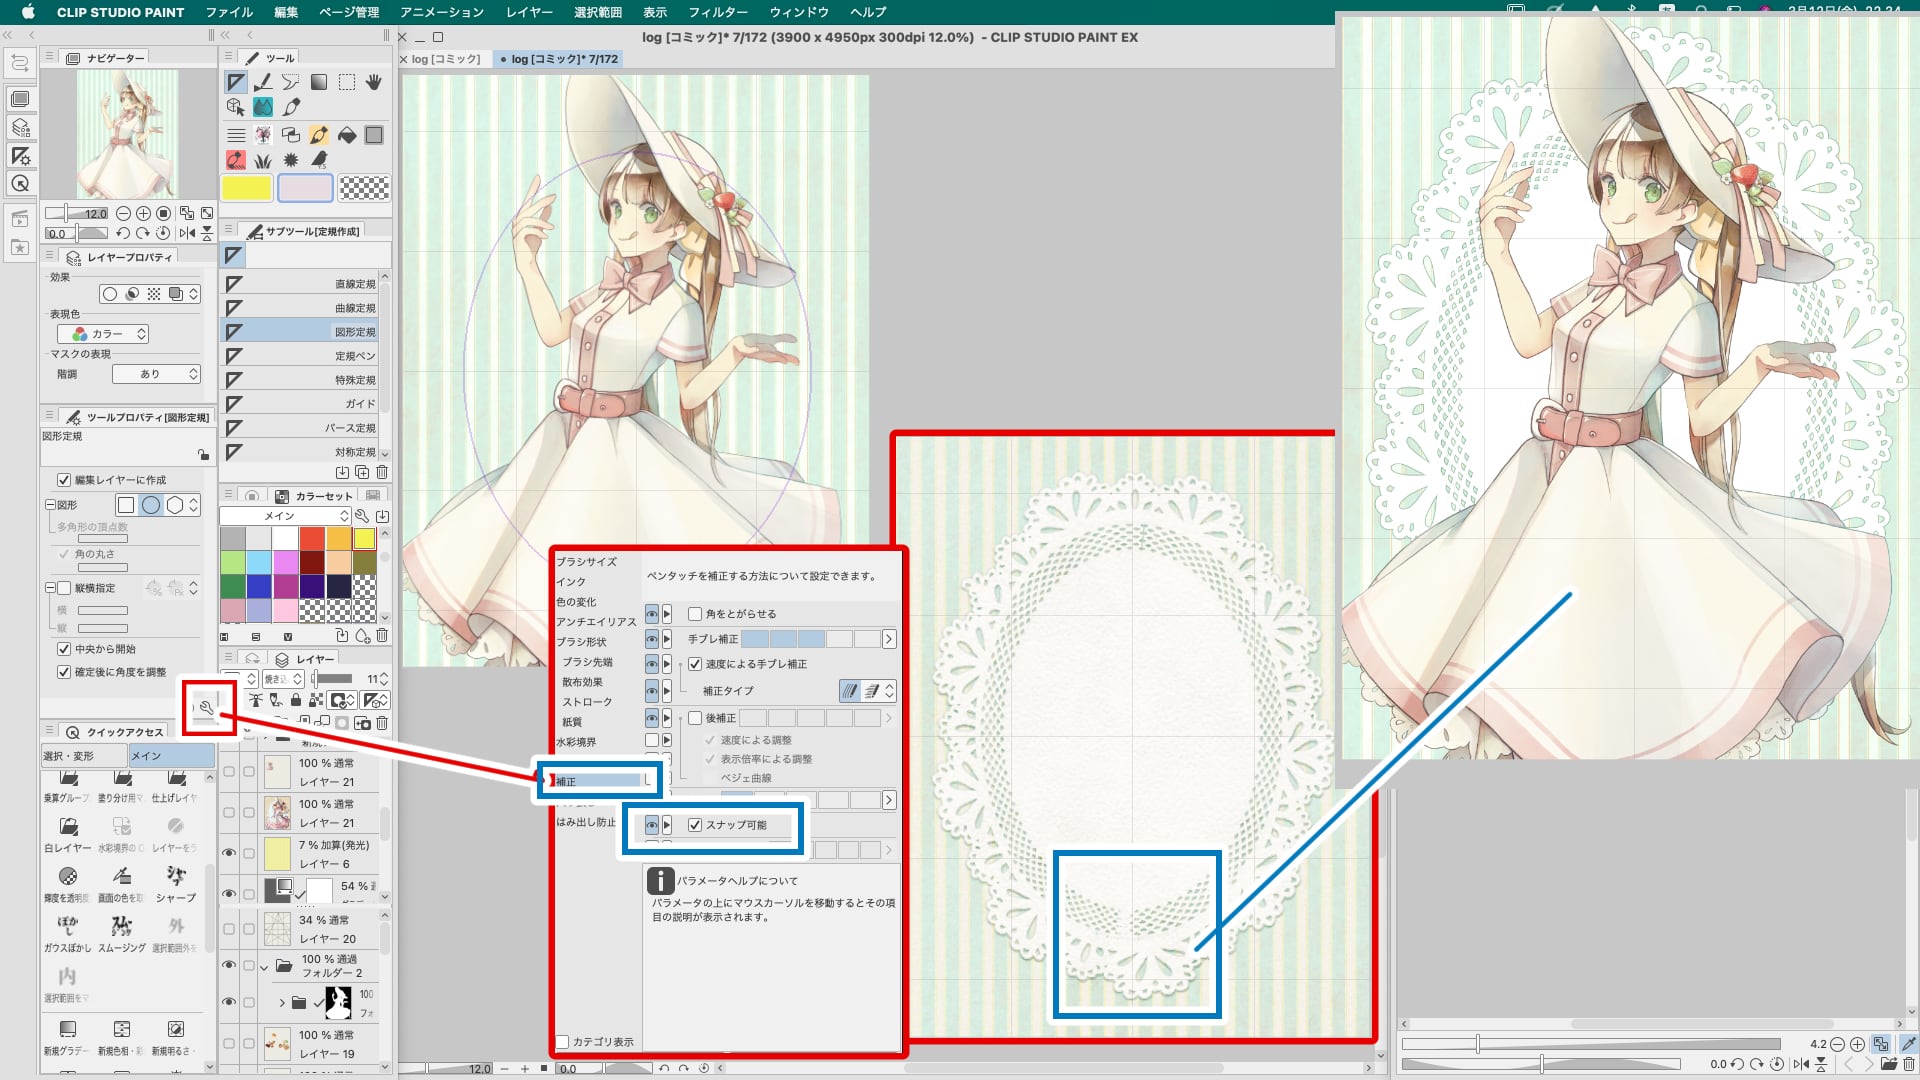Image resolution: width=1920 pixels, height=1080 pixels.
Task: Toggle カテゴリ表示 checkbox
Action: (x=563, y=1042)
